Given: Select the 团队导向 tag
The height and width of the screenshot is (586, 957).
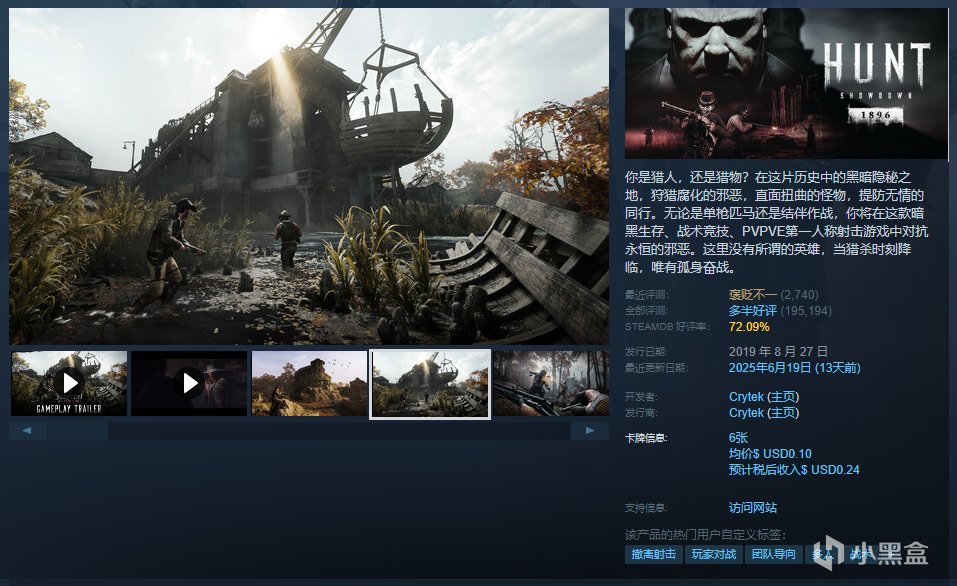Looking at the screenshot, I should click(x=773, y=554).
